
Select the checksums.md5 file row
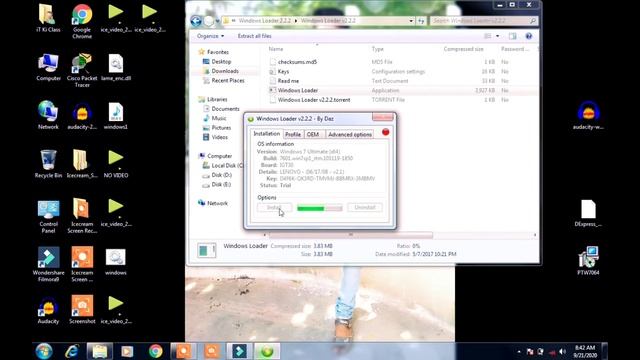pyautogui.click(x=402, y=62)
